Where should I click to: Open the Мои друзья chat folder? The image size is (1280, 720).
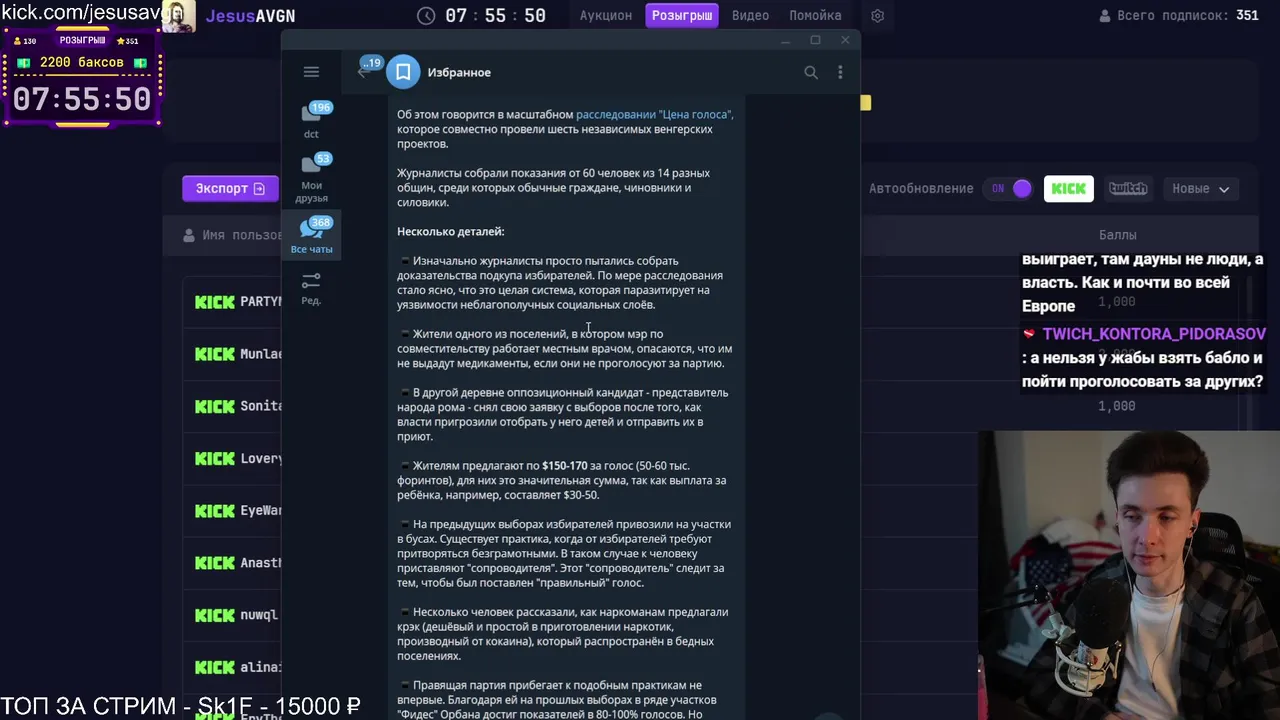[311, 178]
